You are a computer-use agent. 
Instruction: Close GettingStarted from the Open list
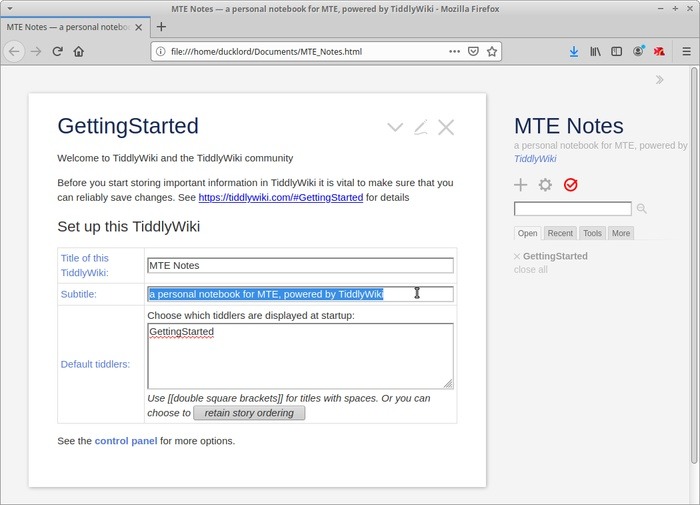[x=517, y=256]
